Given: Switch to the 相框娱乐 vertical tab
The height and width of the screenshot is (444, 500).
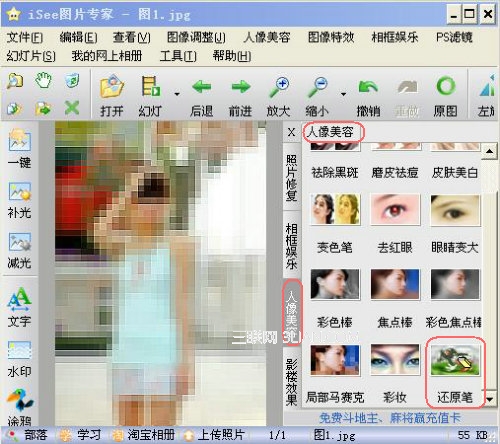Looking at the screenshot, I should (292, 246).
